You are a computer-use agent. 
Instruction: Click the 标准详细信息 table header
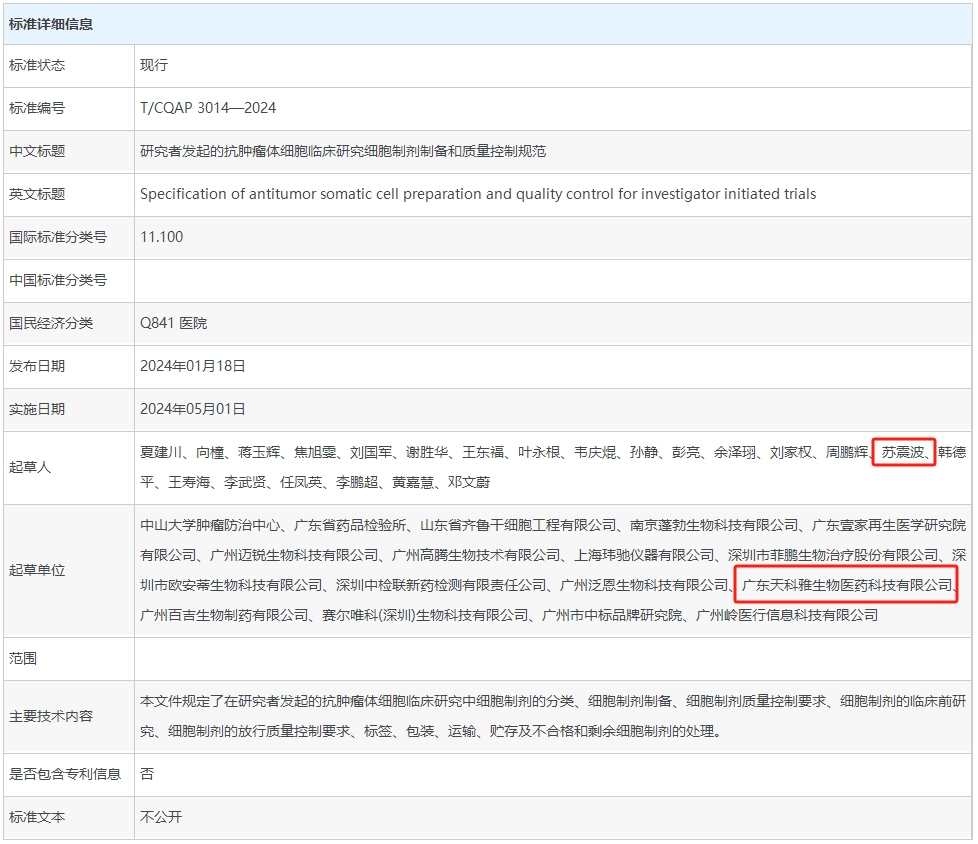(51, 24)
